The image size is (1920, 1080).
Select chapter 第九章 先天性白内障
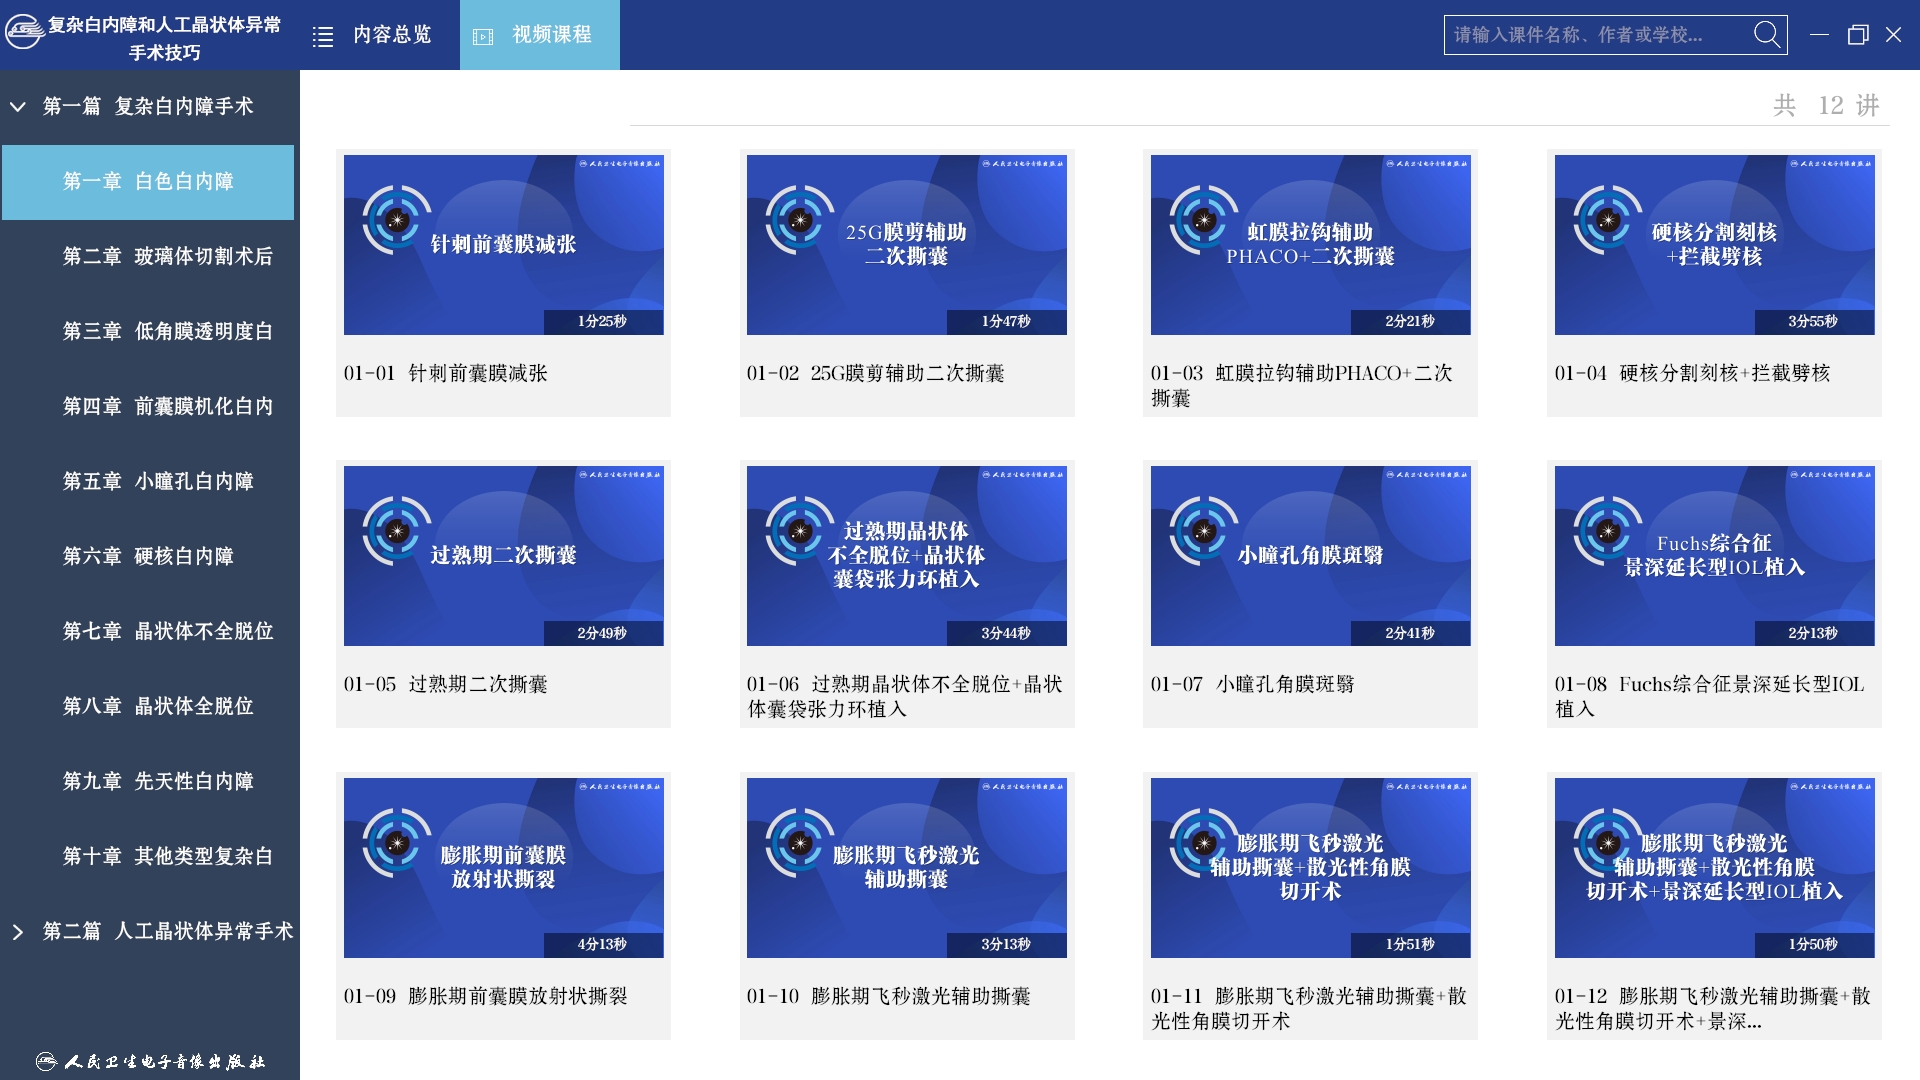click(158, 781)
